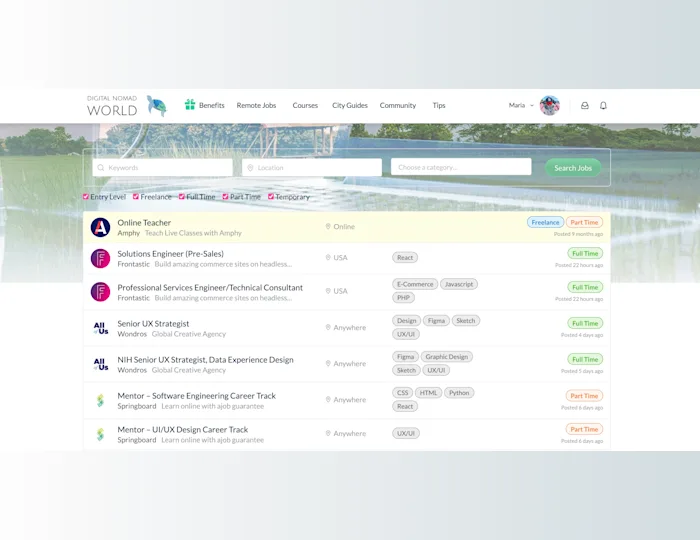Open Professional Services Engineer/Technical Consultant listing
The width and height of the screenshot is (700, 540).
[210, 287]
